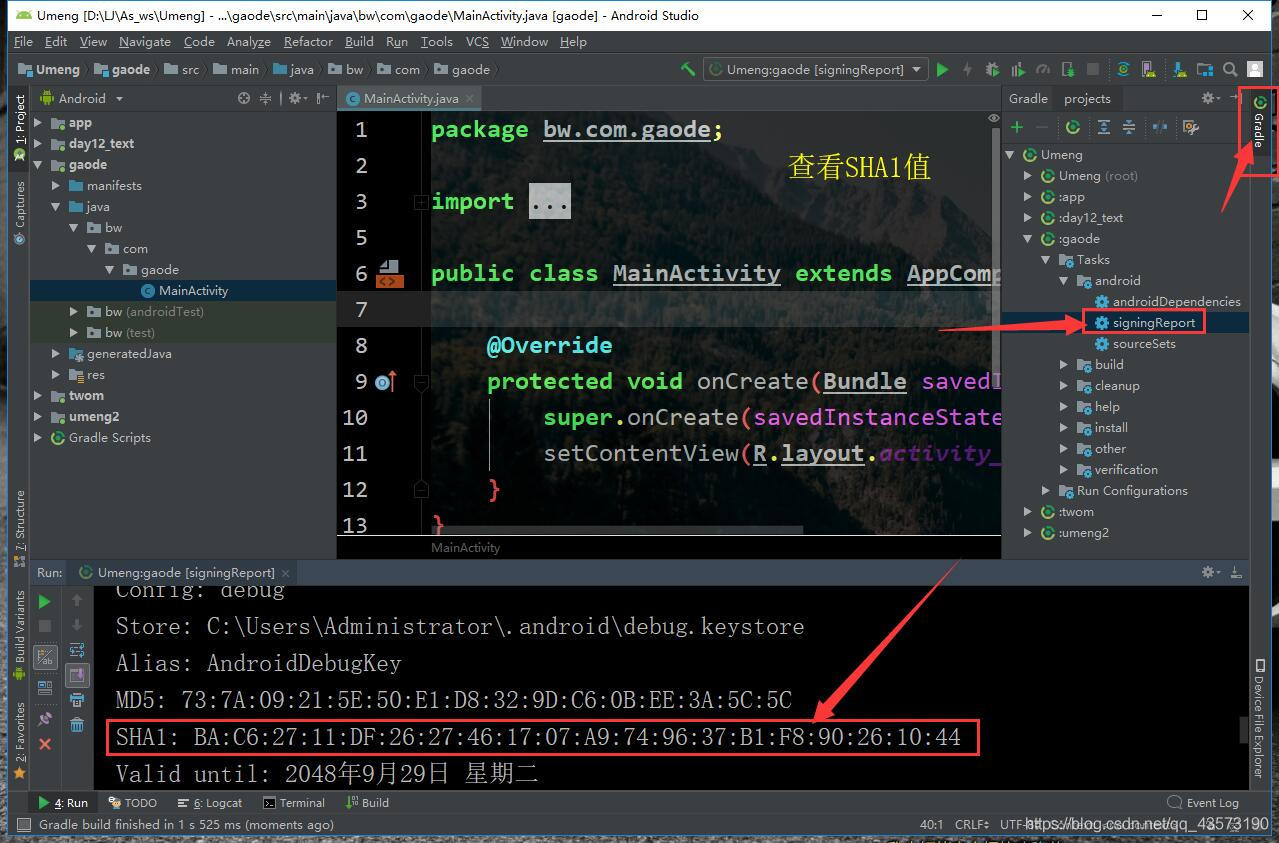Viewport: 1279px width, 843px height.
Task: Click the gray Stop icon in main toolbar
Action: (1093, 69)
